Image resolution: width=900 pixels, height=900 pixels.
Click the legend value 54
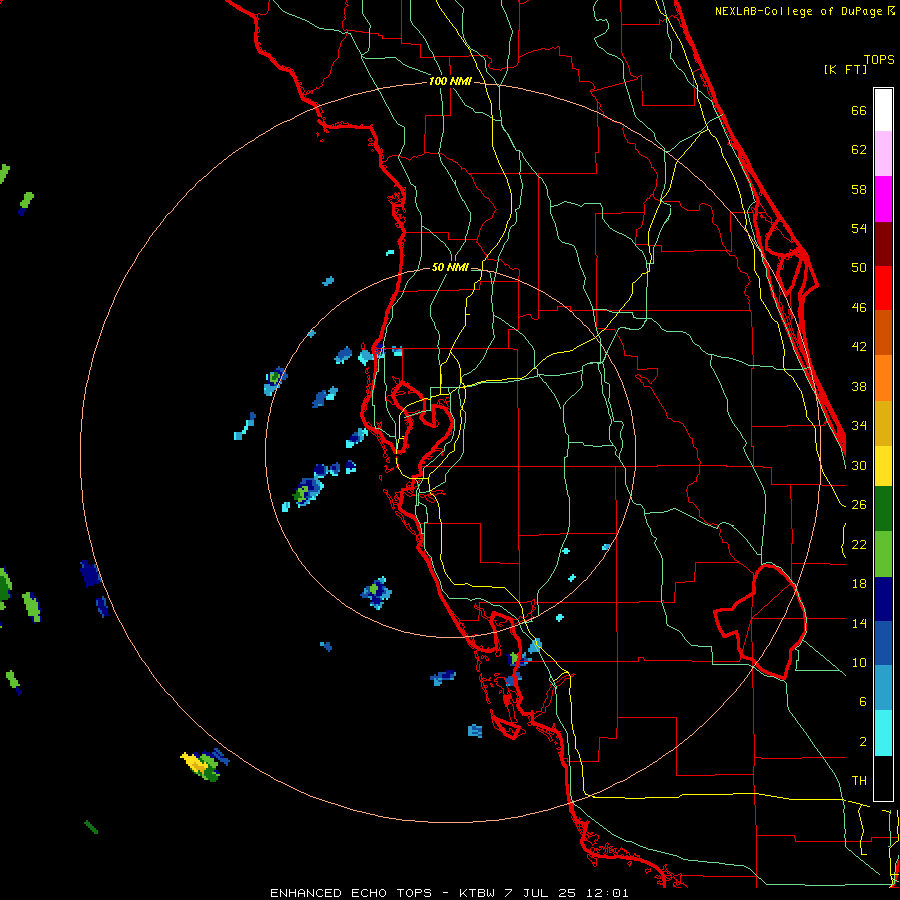pyautogui.click(x=859, y=228)
